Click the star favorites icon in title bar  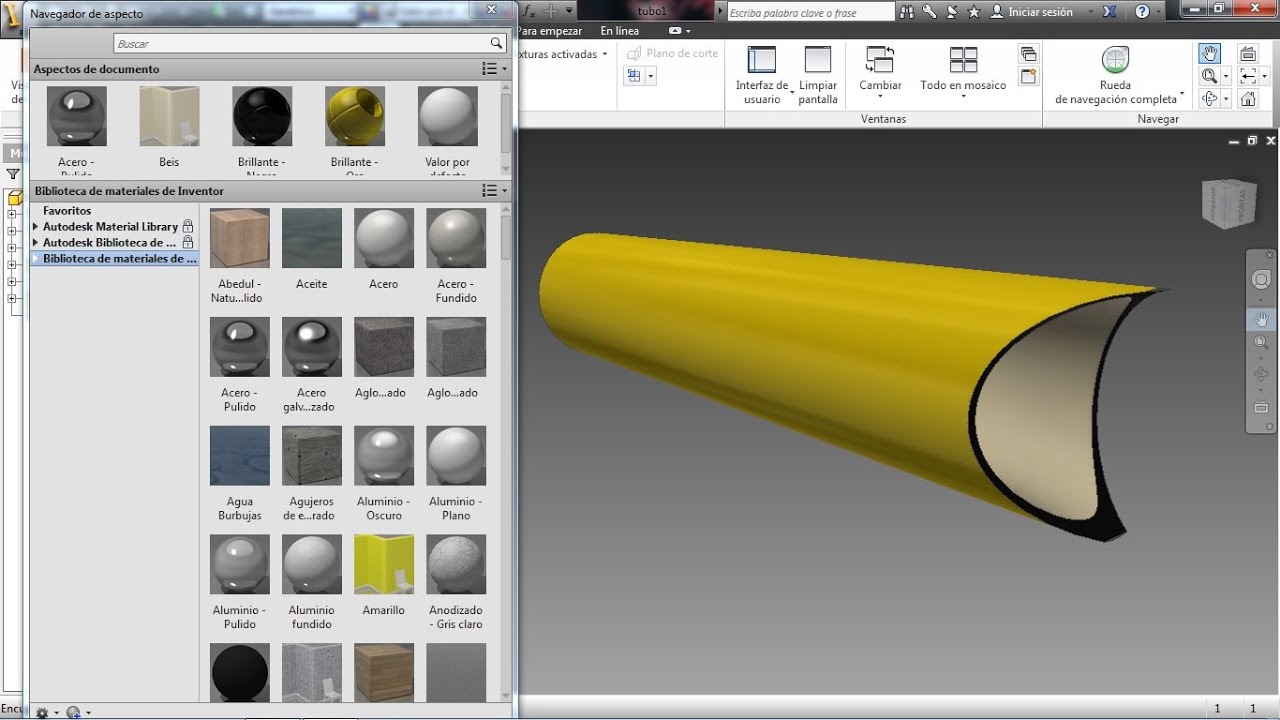[x=974, y=12]
